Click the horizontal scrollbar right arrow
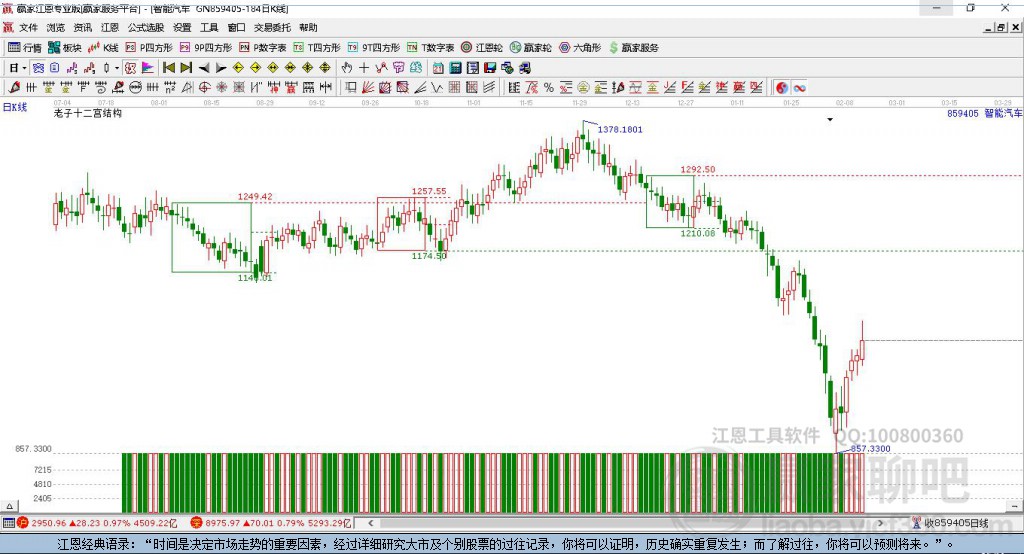The width and height of the screenshot is (1024, 554). coord(880,523)
